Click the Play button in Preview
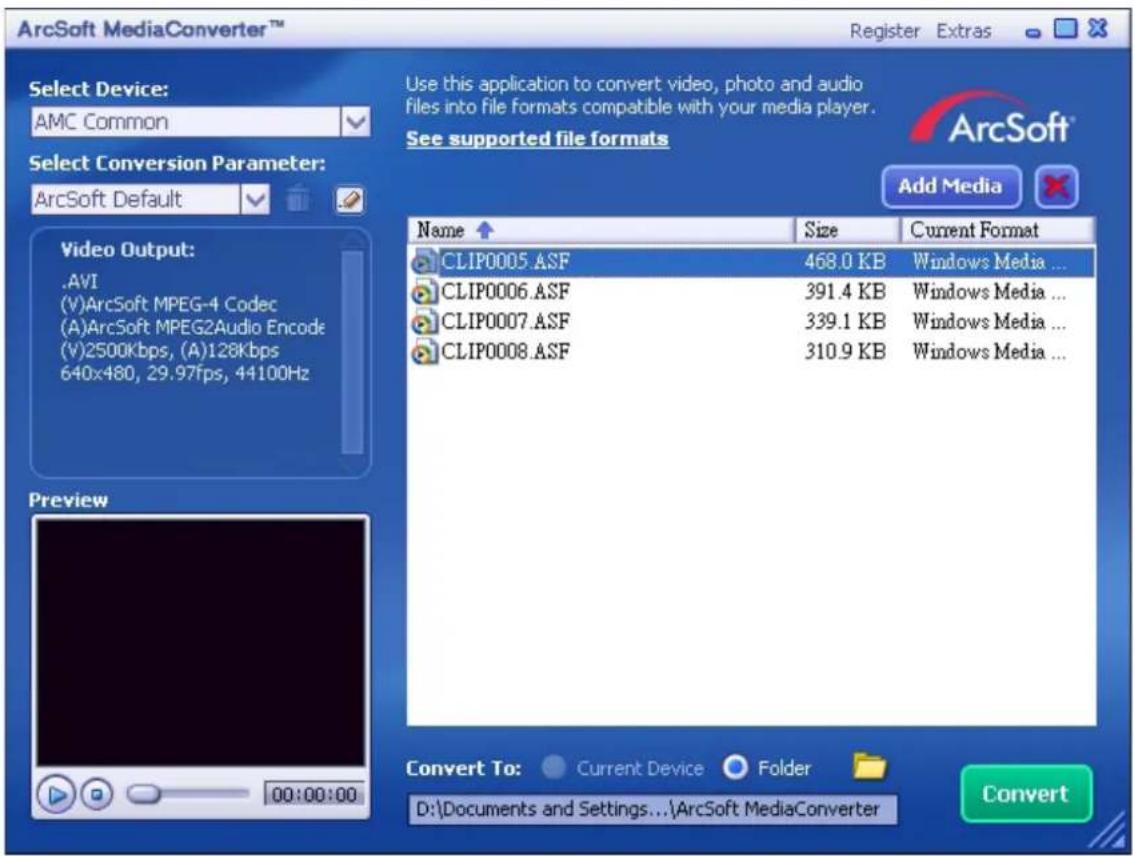This screenshot has height=856, width=1134. (56, 795)
